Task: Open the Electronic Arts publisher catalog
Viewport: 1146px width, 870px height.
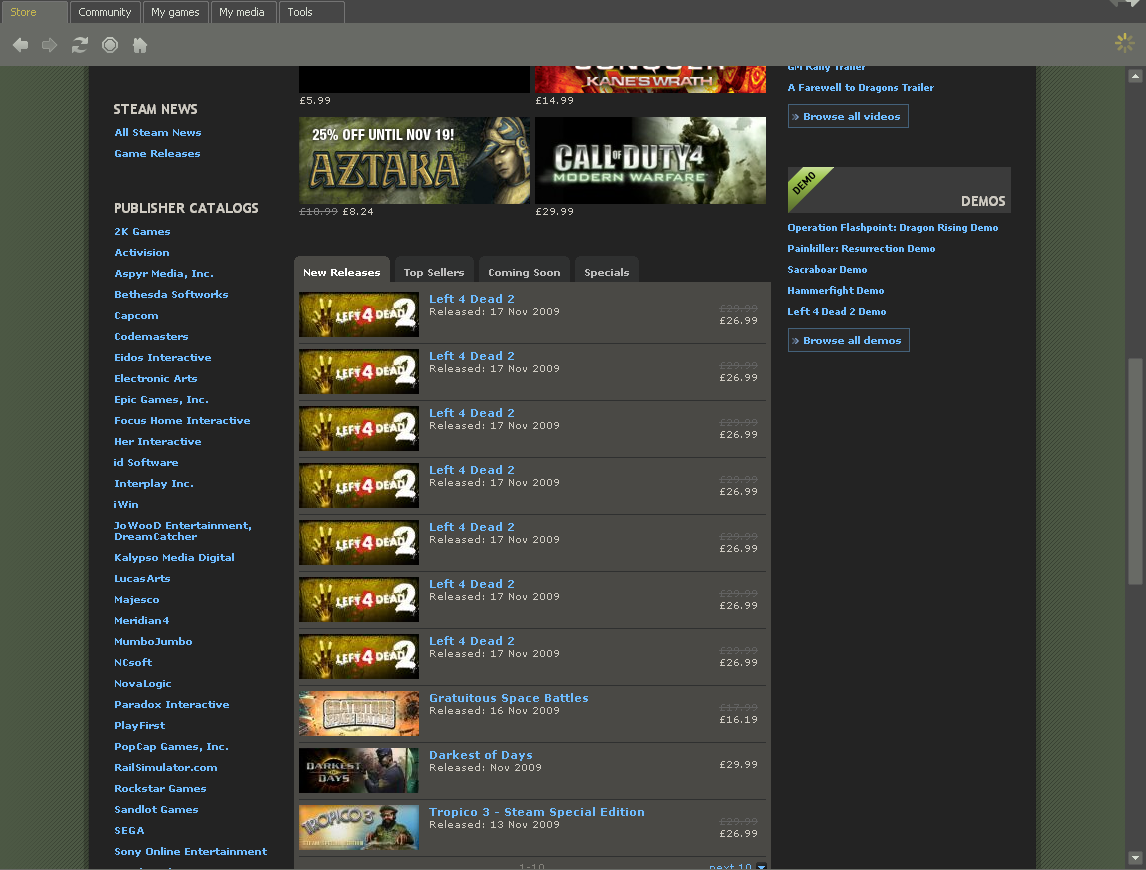Action: (x=156, y=378)
